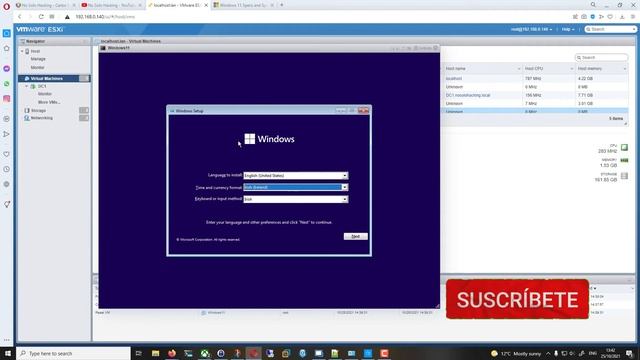The height and width of the screenshot is (360, 640).
Task: Open the Actions menu in the Windows11 console
Action: [423, 48]
